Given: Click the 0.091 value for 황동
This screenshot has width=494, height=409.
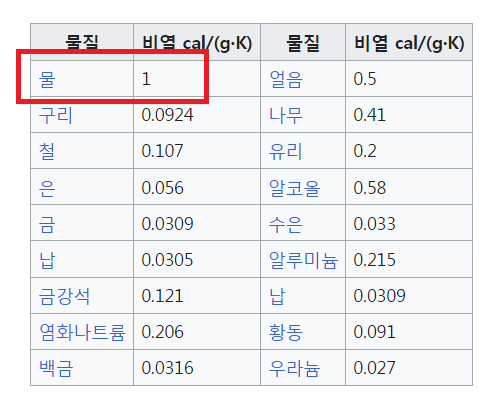Looking at the screenshot, I should 374,332.
